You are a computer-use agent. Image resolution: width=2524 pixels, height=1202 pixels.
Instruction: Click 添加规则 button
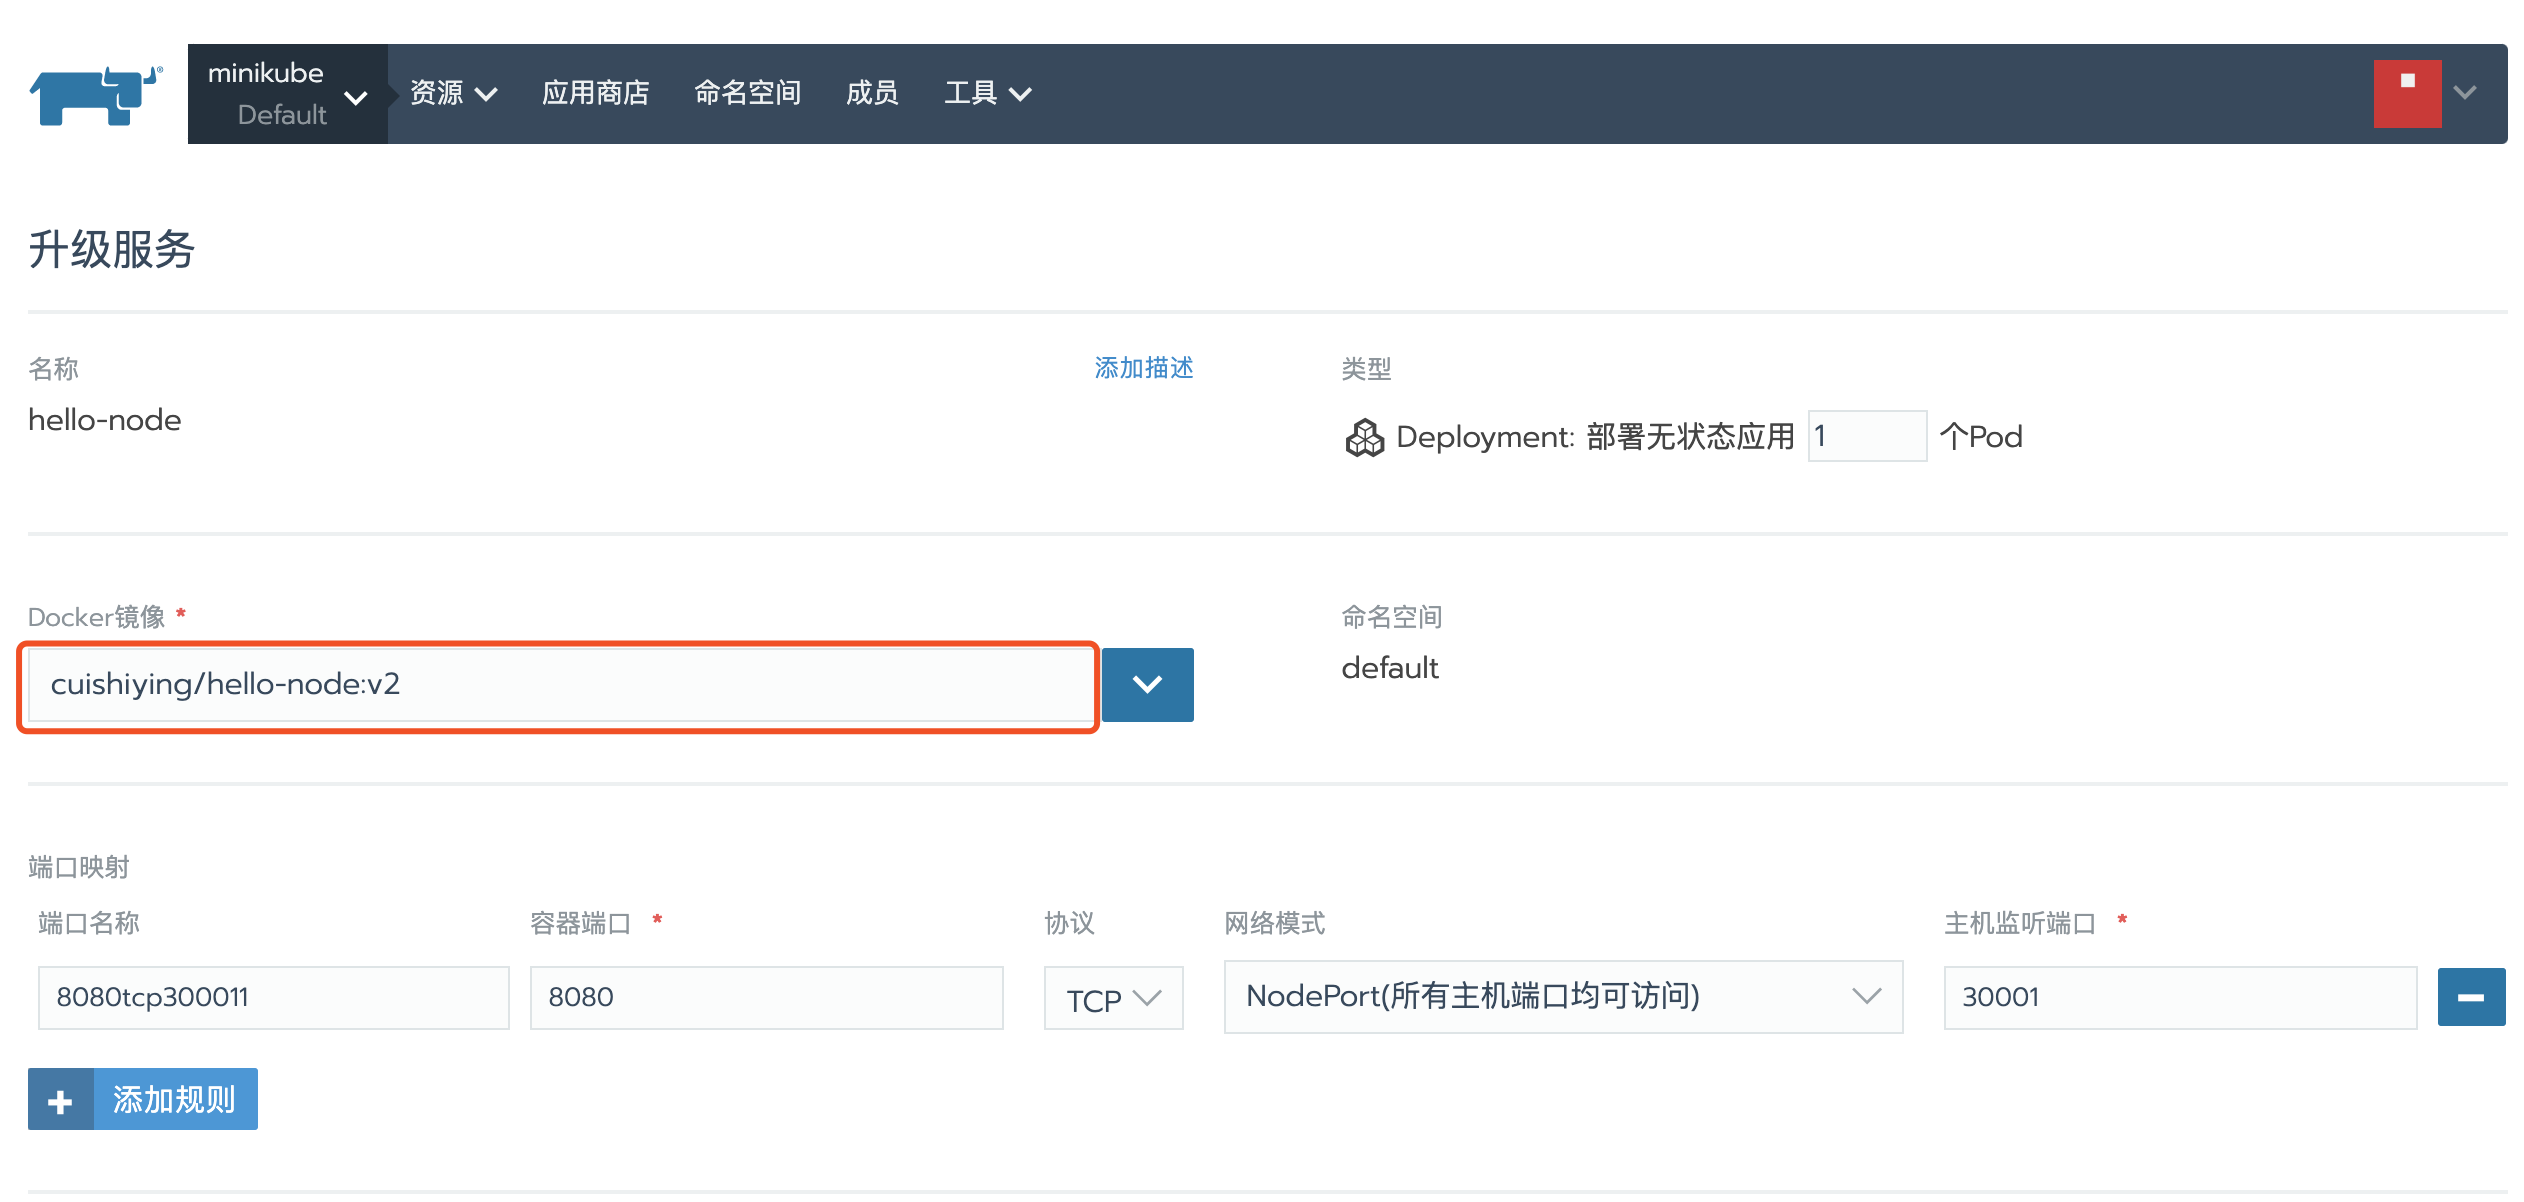[174, 1100]
